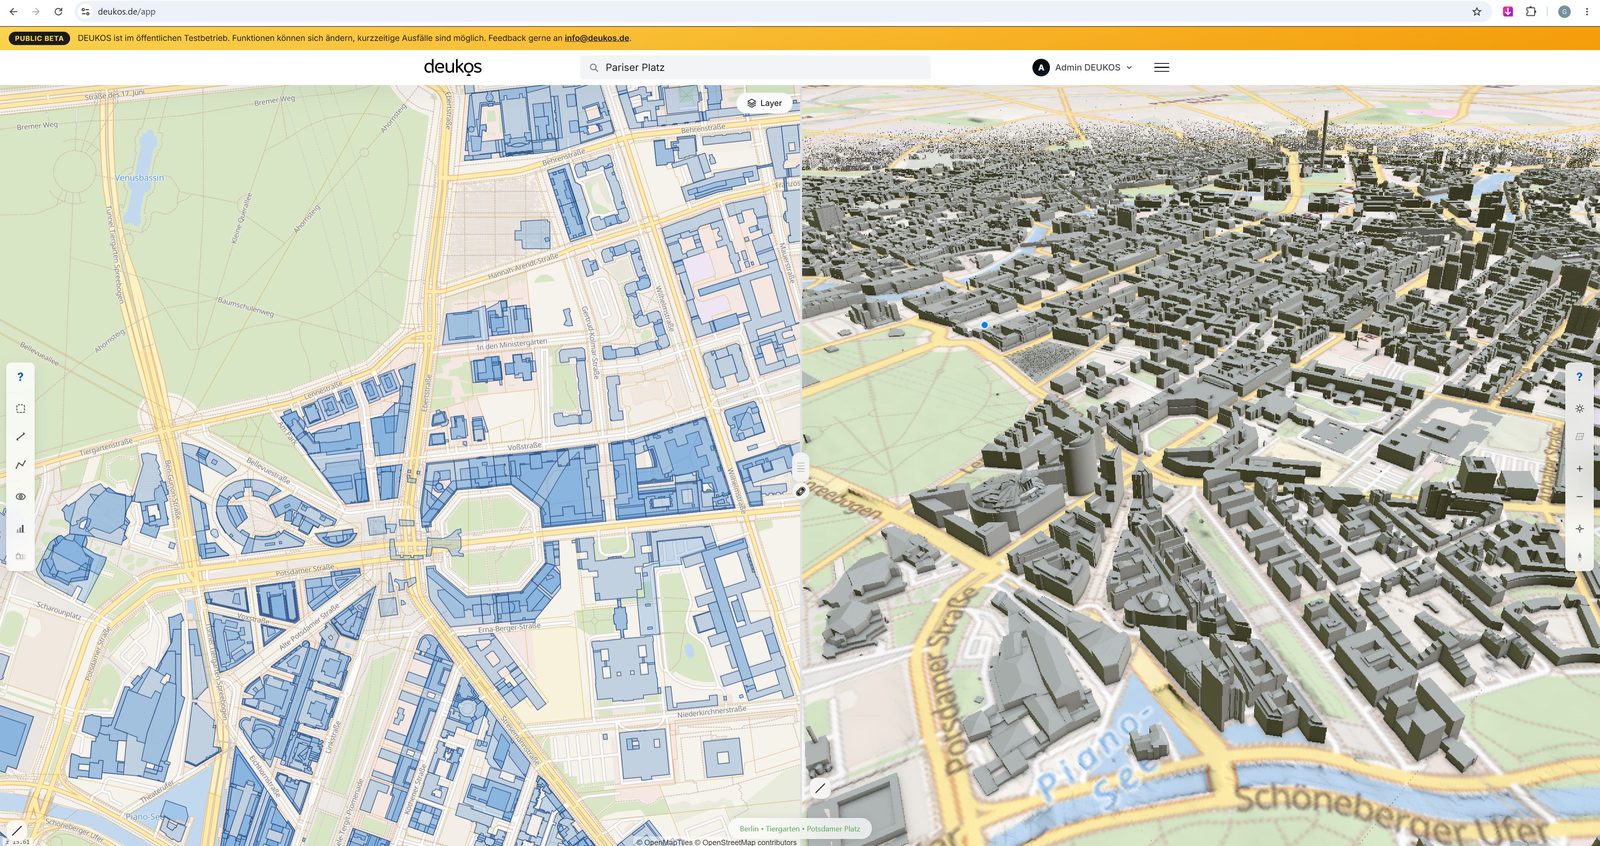Open the hamburger menu in the header
The image size is (1600, 846).
1161,67
